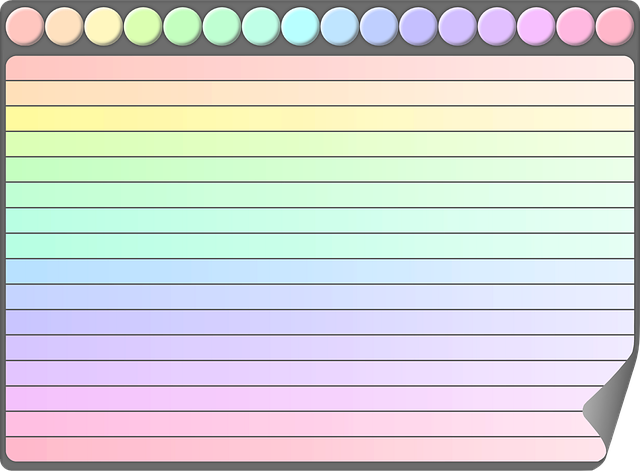Viewport: 640px width, 471px height.
Task: Select the peach orange stripe
Action: click(x=320, y=93)
